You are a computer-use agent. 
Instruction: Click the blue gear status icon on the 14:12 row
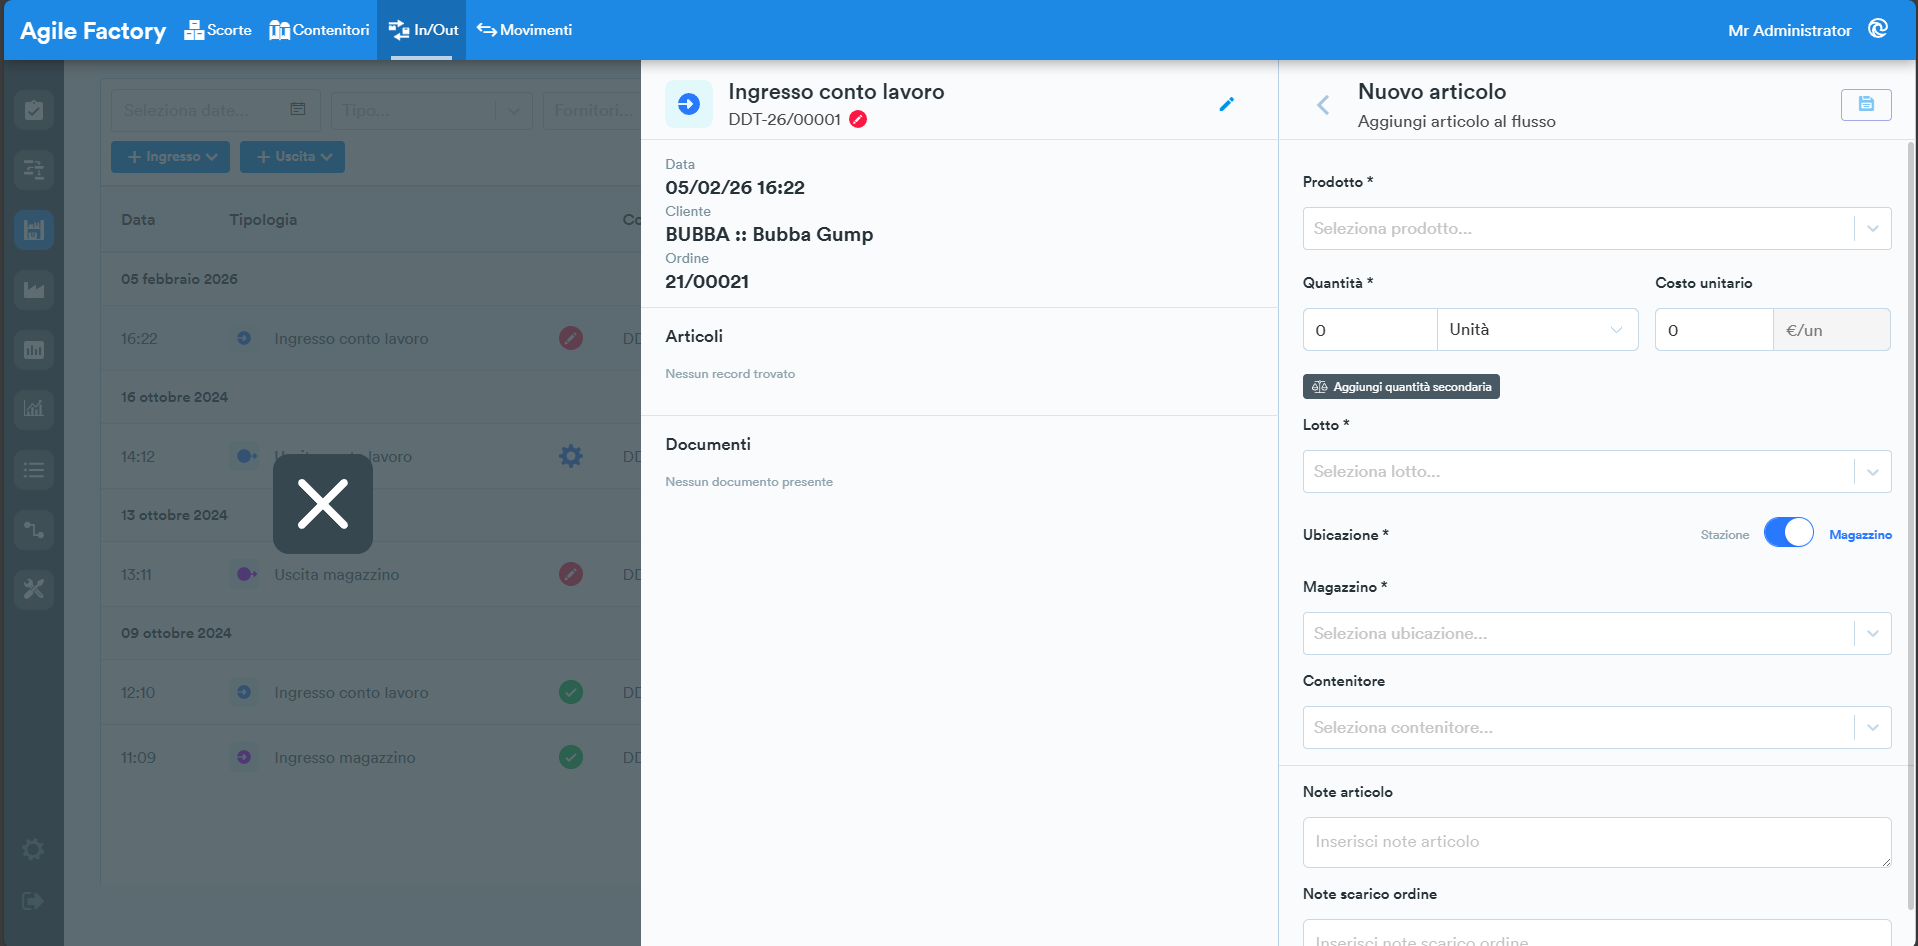click(x=571, y=456)
